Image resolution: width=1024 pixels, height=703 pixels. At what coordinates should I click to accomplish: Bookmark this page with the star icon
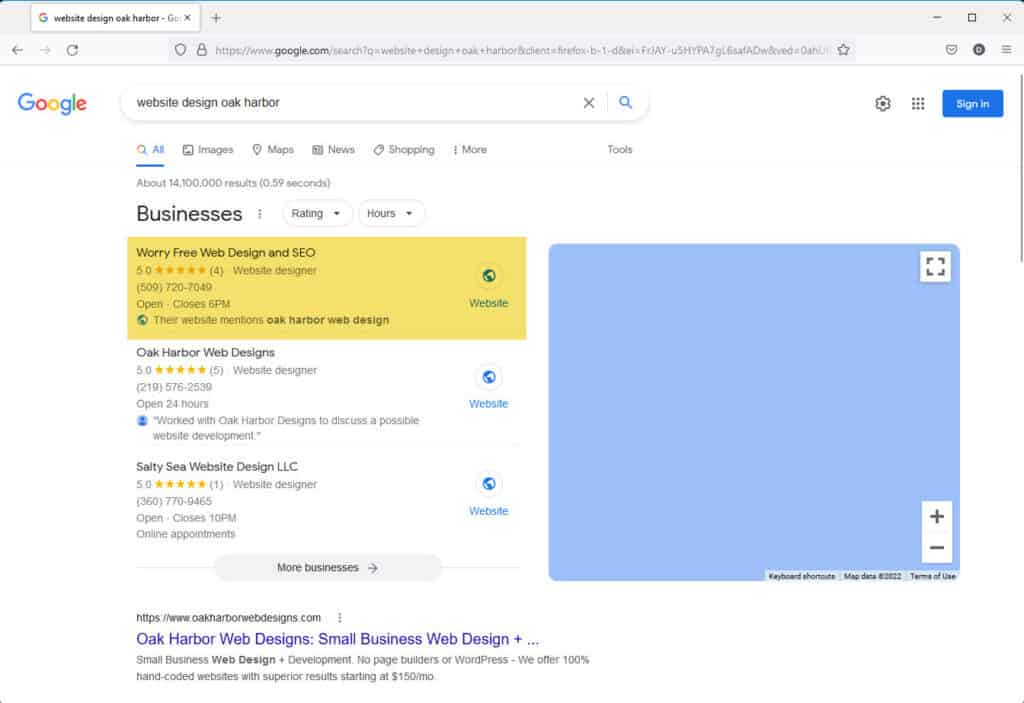pos(843,50)
